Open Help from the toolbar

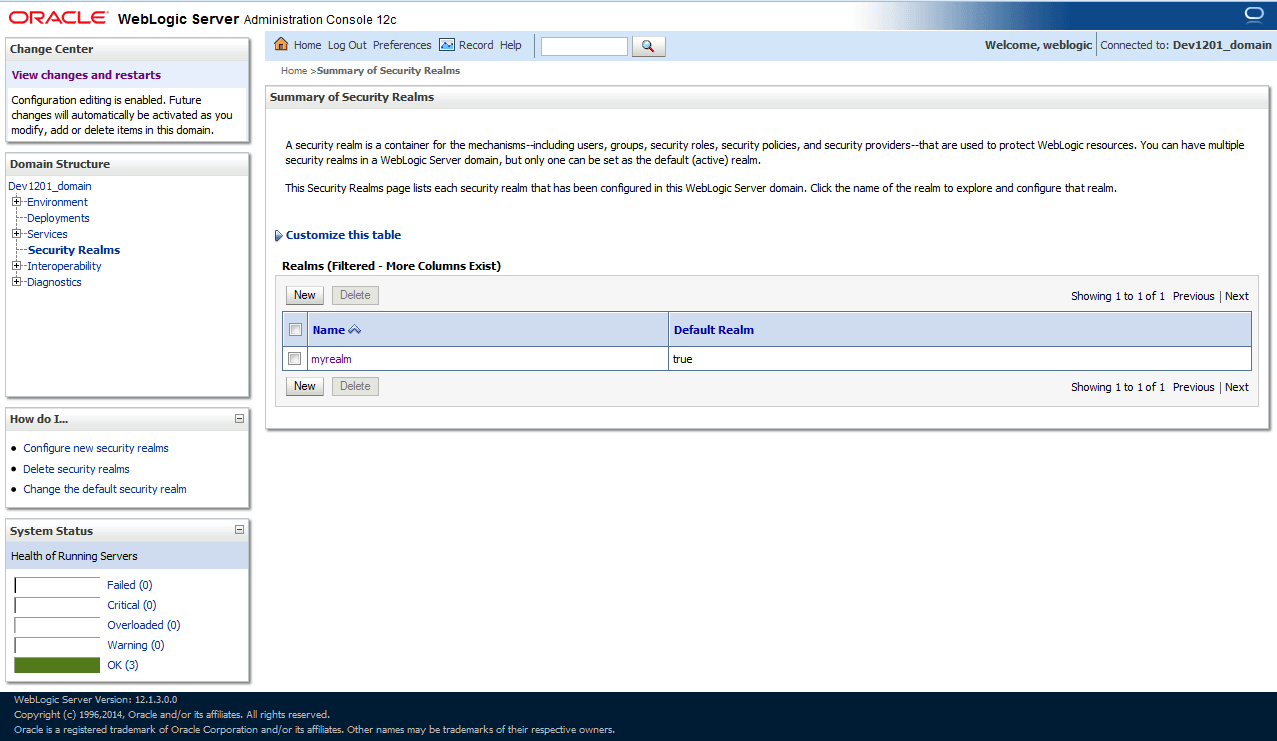point(511,45)
